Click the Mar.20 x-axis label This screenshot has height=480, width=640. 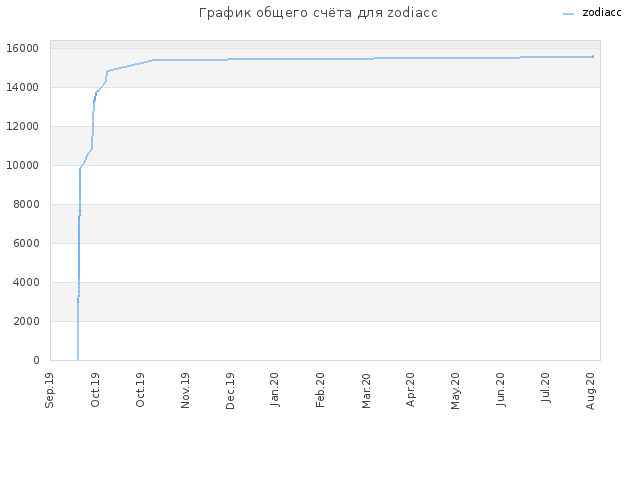[x=366, y=391]
